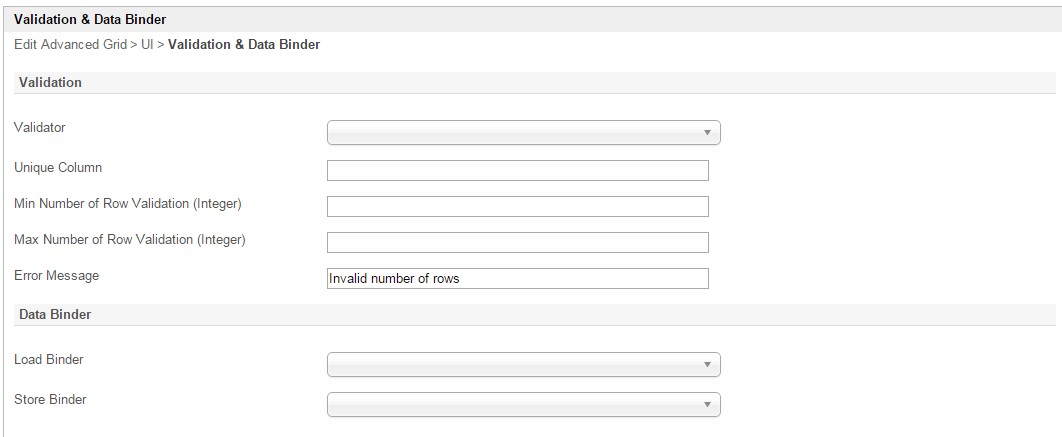Screen dimensions: 1062x437
Task: Click the Min Number of Row Validation label
Action: 128,204
